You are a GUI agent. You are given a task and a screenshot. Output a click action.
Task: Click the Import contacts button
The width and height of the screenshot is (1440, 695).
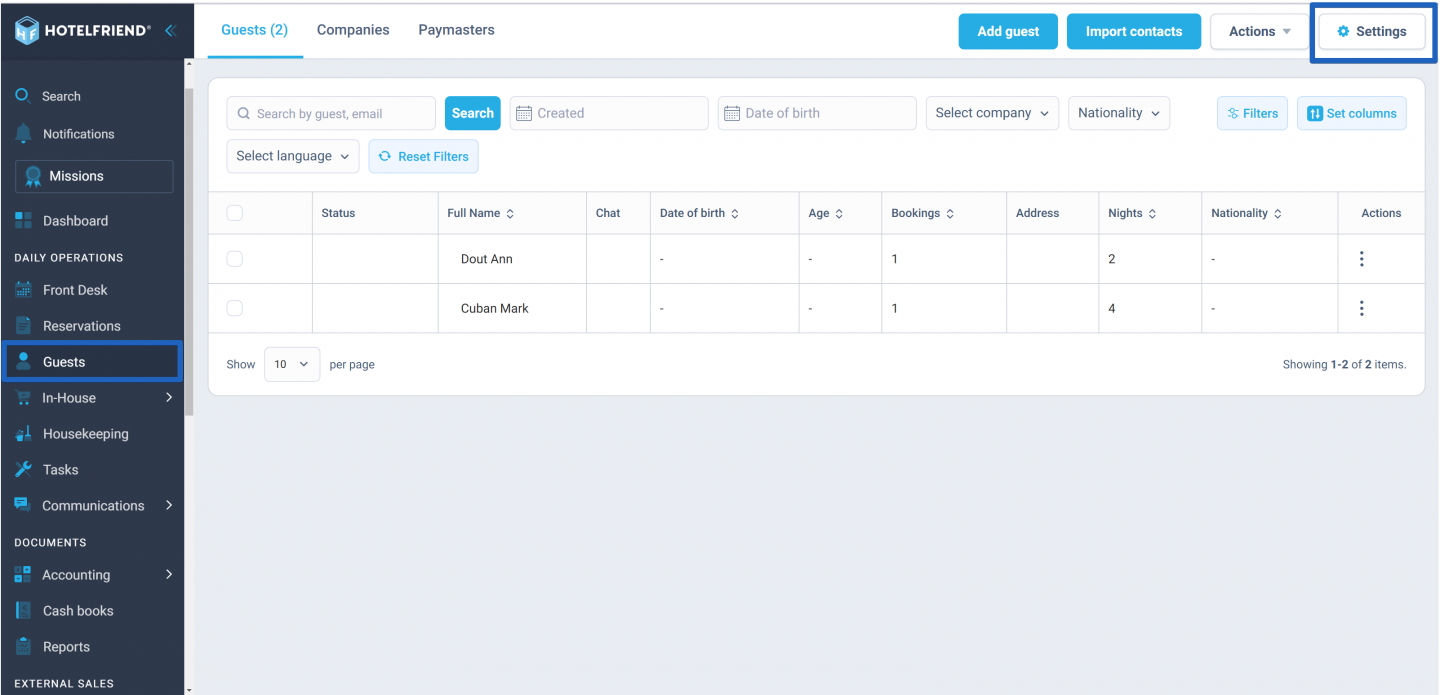[x=1134, y=31]
